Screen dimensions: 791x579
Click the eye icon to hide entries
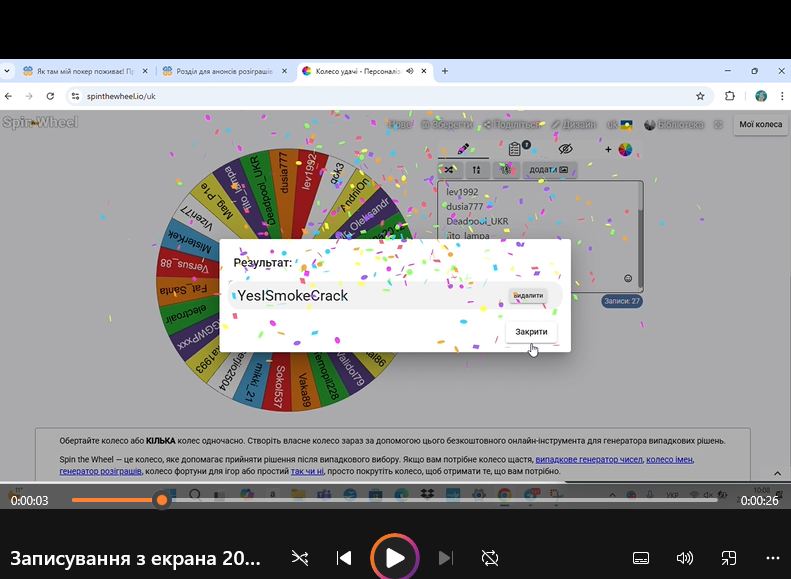pyautogui.click(x=565, y=149)
